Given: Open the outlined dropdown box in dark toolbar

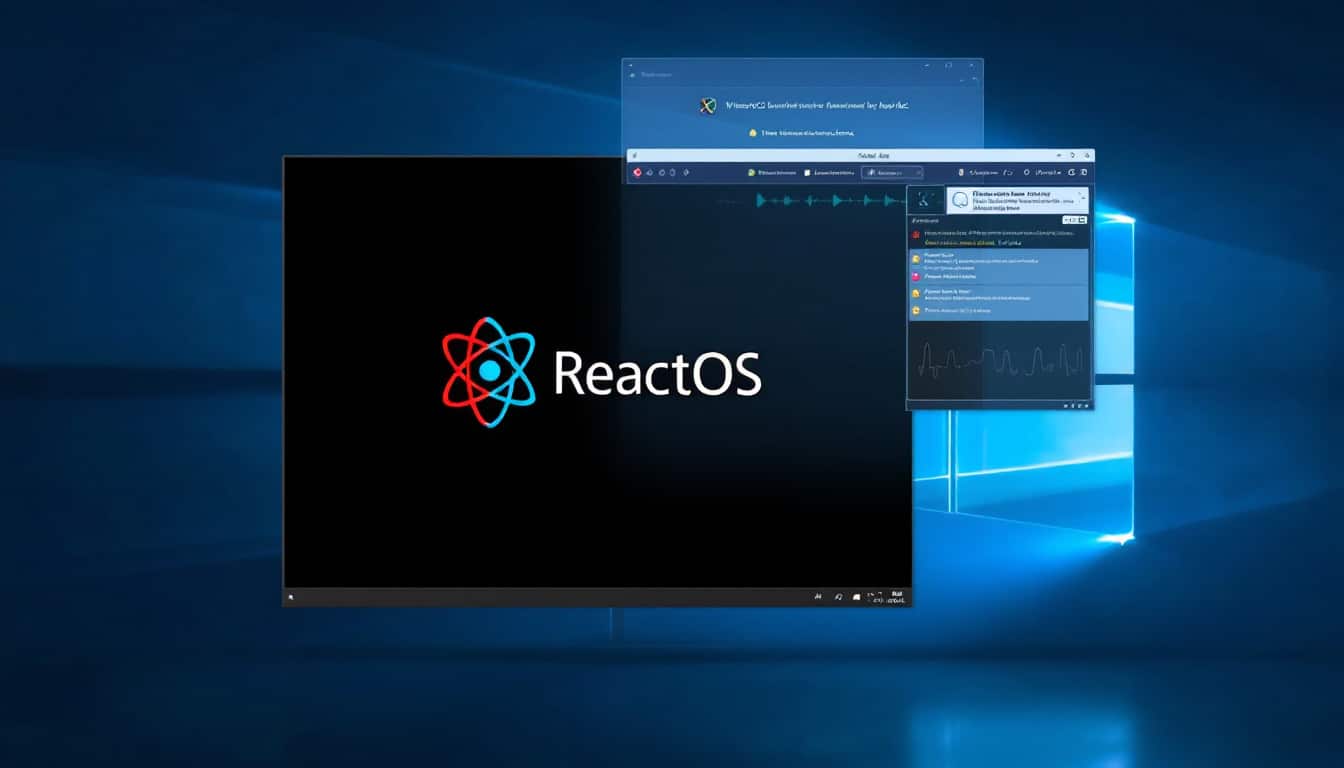Looking at the screenshot, I should click(892, 173).
